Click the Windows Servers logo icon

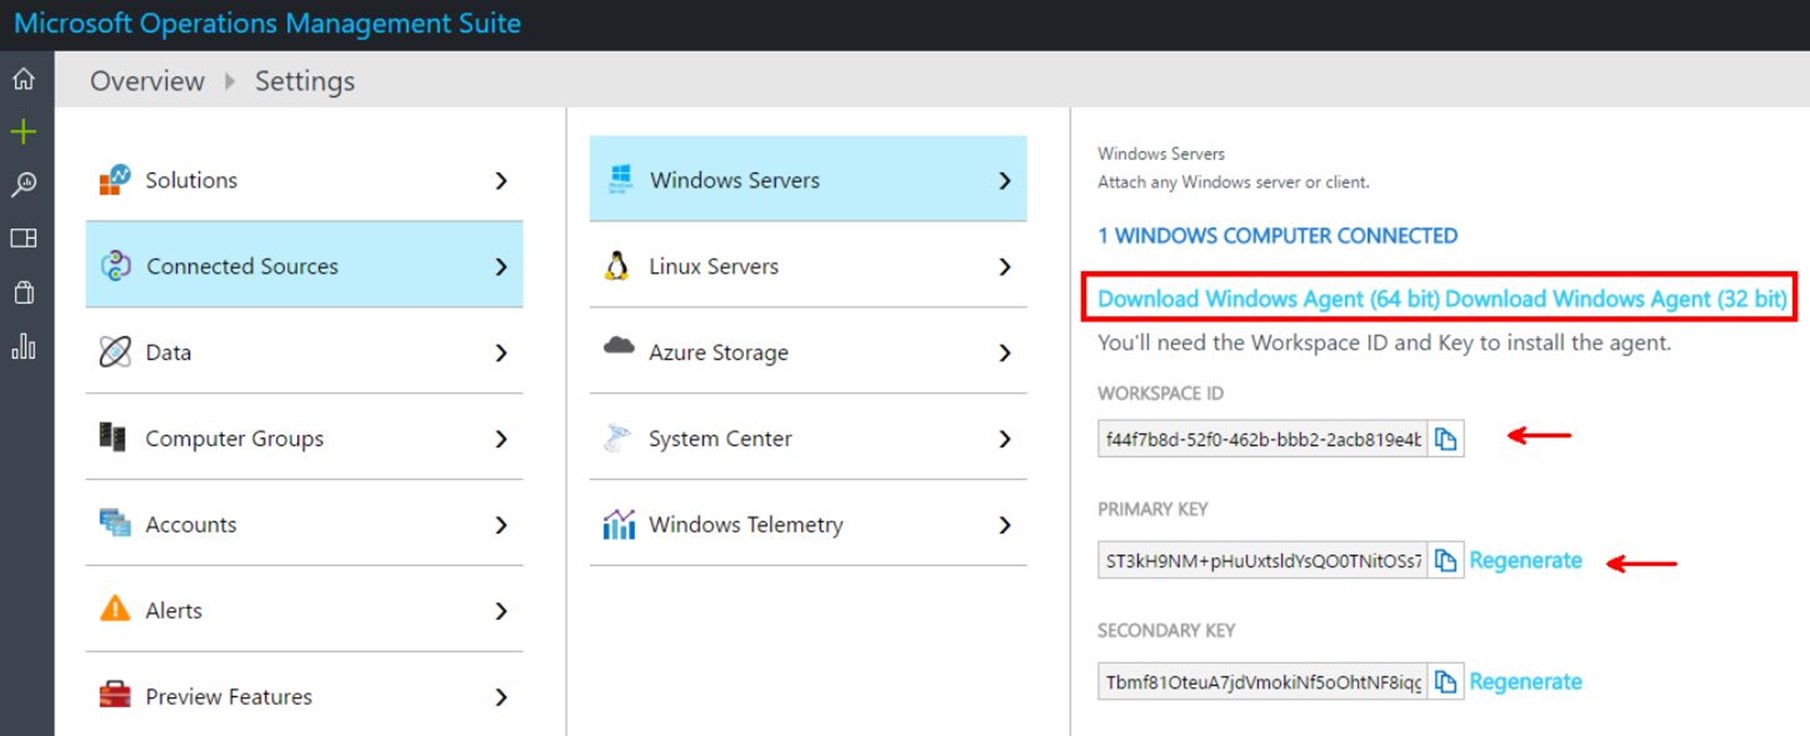pos(621,179)
